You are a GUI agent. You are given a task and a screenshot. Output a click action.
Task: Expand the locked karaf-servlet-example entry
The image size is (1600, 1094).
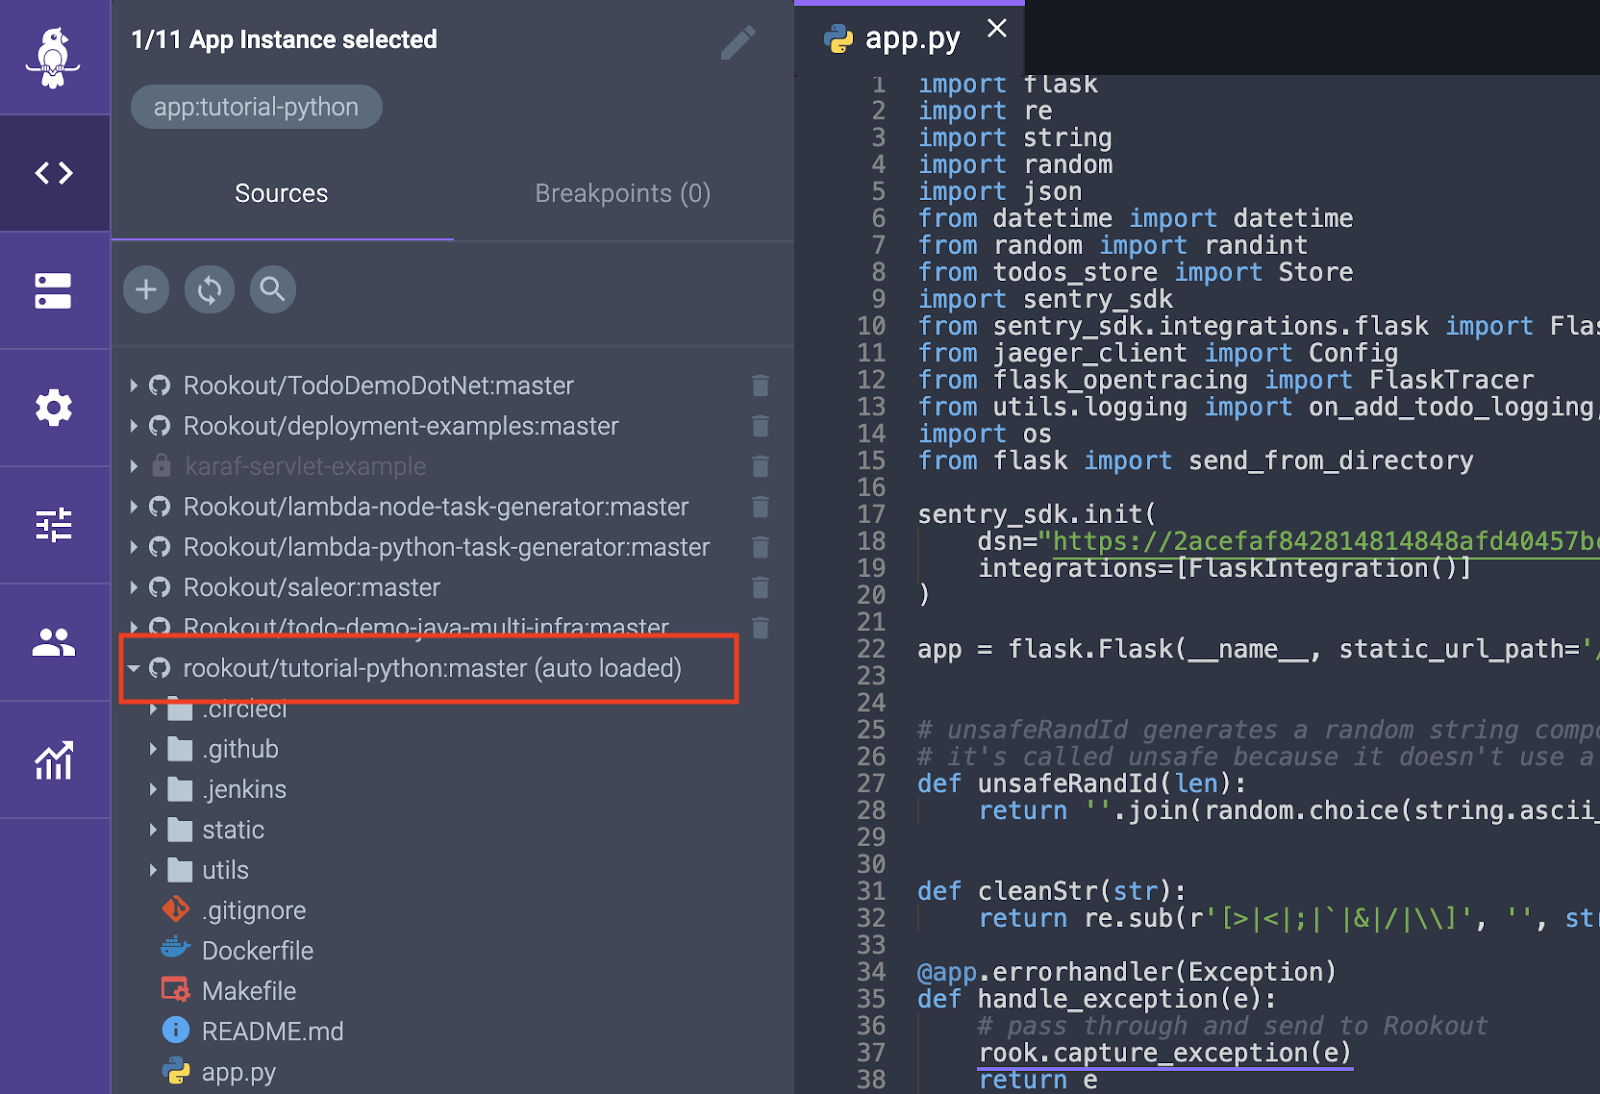point(133,466)
